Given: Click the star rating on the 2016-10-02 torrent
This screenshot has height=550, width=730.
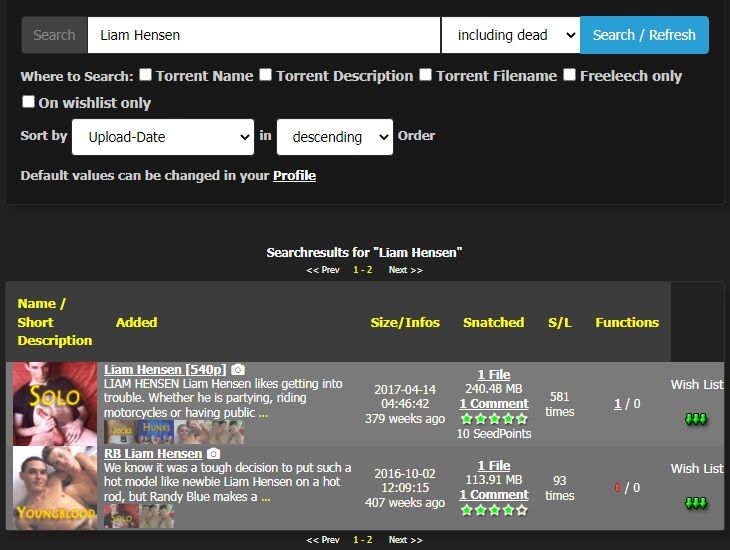Looking at the screenshot, I should 493,510.
